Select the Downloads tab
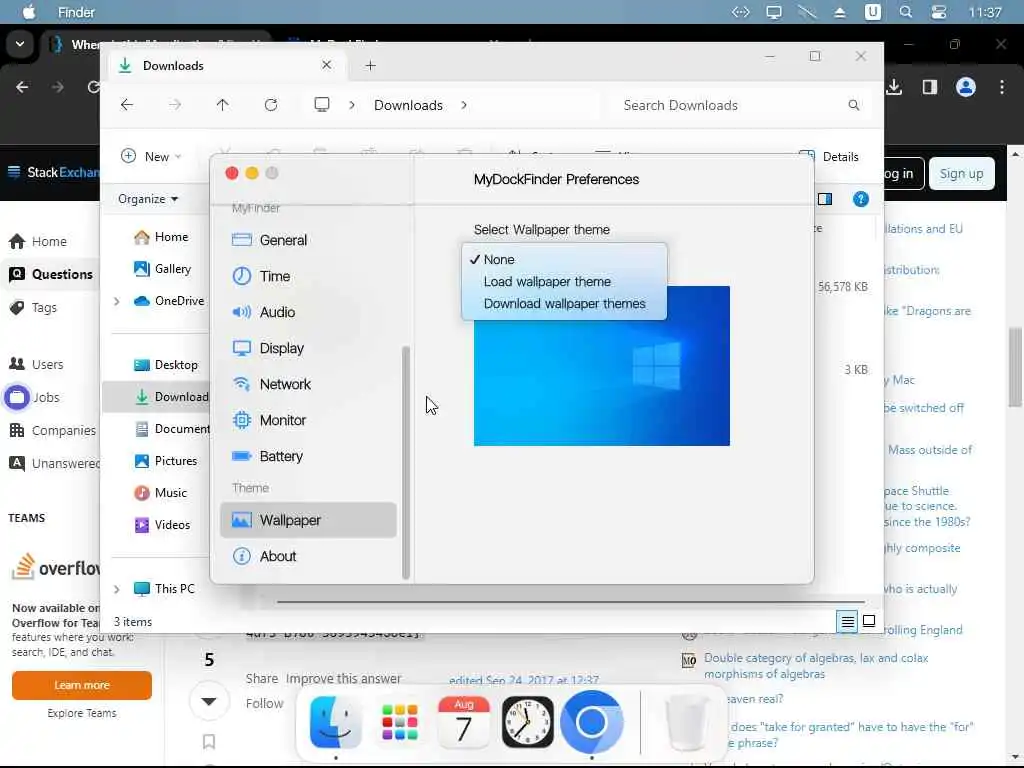The height and width of the screenshot is (768, 1024). [x=226, y=65]
